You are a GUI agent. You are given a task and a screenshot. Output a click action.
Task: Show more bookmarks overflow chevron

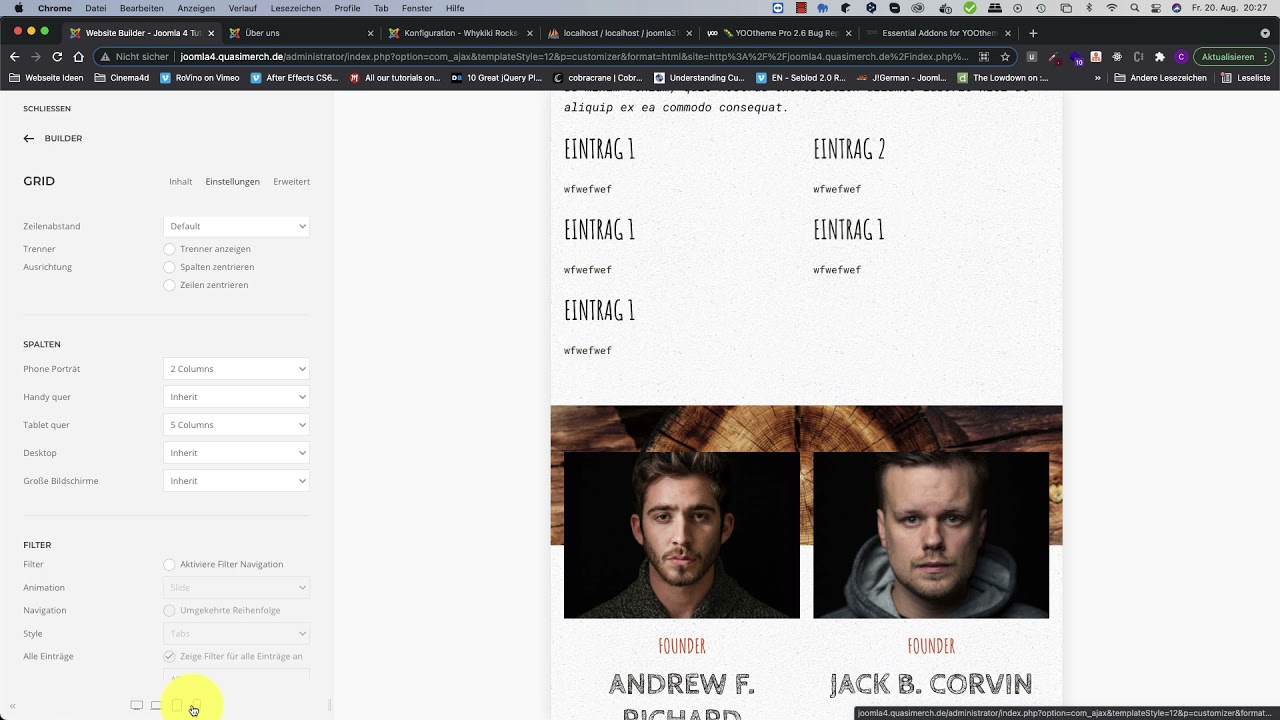click(1098, 78)
